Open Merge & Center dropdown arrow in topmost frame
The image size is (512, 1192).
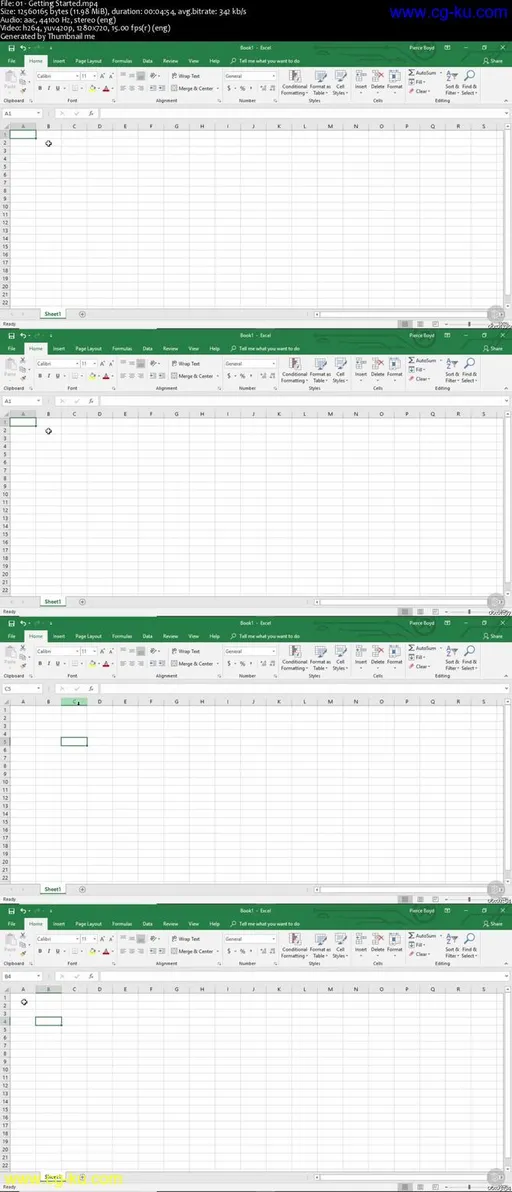tap(216, 89)
